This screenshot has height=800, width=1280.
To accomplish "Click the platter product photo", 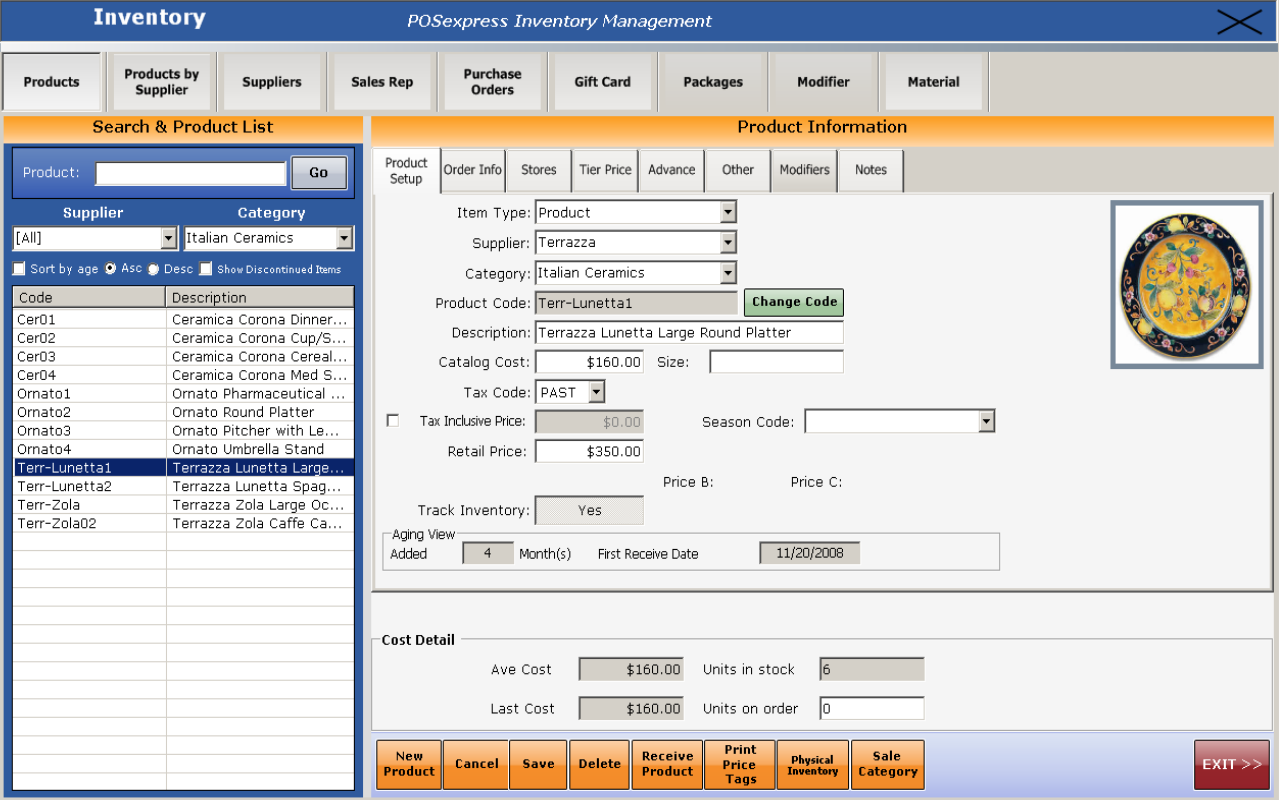I will (1186, 283).
